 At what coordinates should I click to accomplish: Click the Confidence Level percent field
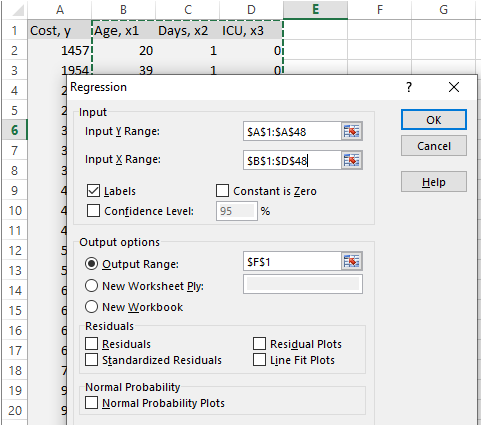point(237,211)
